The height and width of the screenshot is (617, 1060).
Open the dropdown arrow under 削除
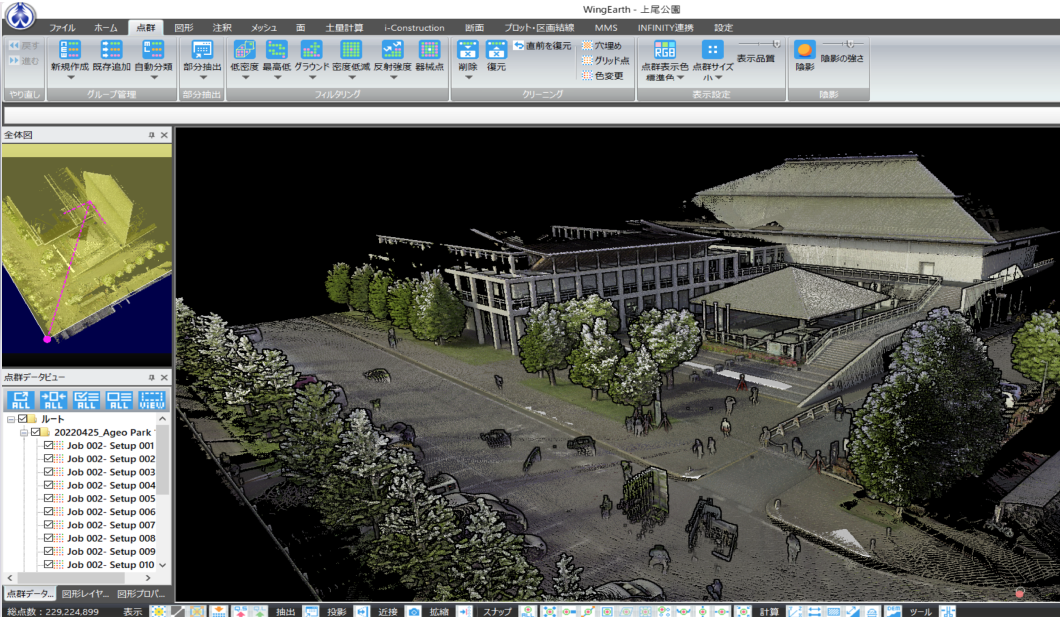pyautogui.click(x=467, y=77)
